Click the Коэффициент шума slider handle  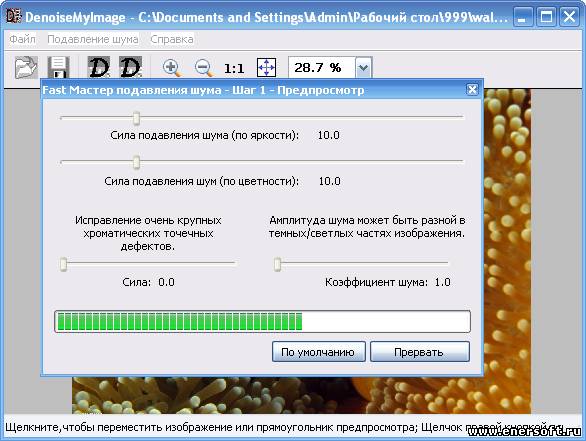277,264
